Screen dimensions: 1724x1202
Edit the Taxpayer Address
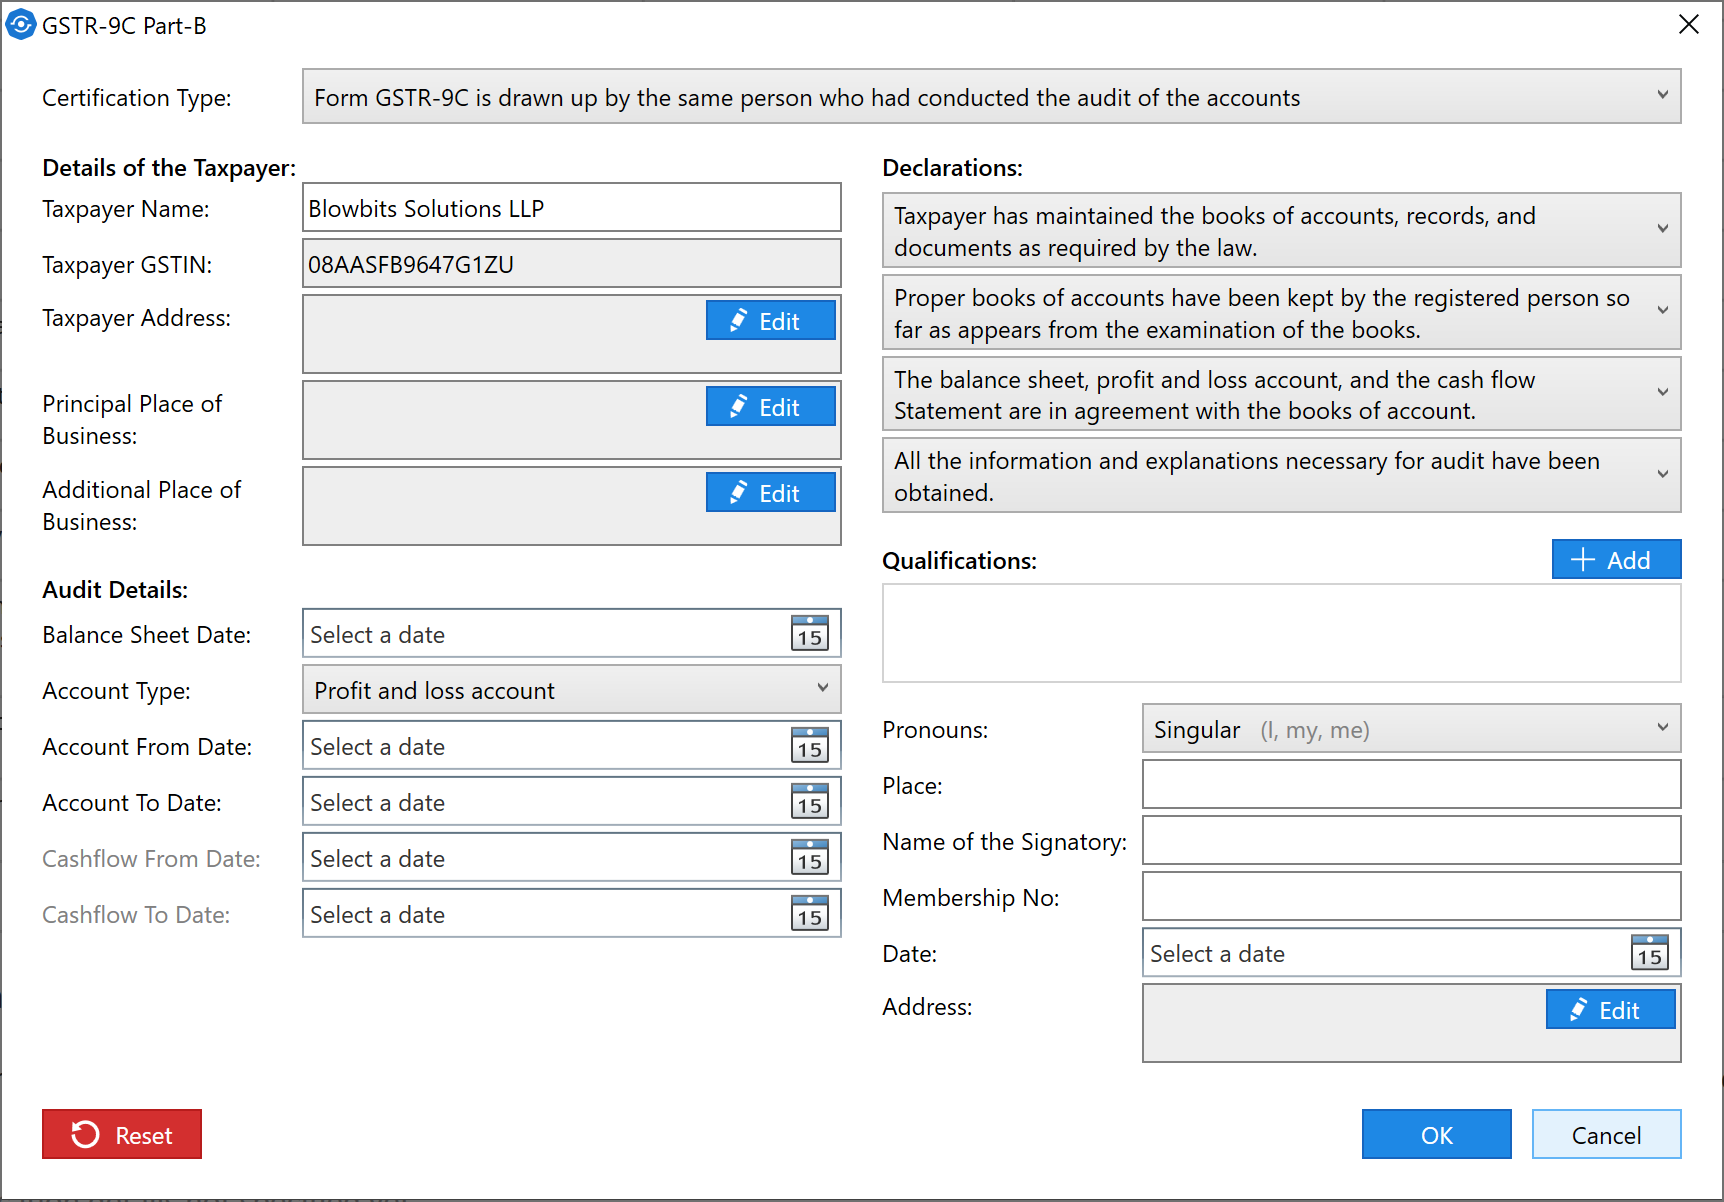[x=770, y=321]
